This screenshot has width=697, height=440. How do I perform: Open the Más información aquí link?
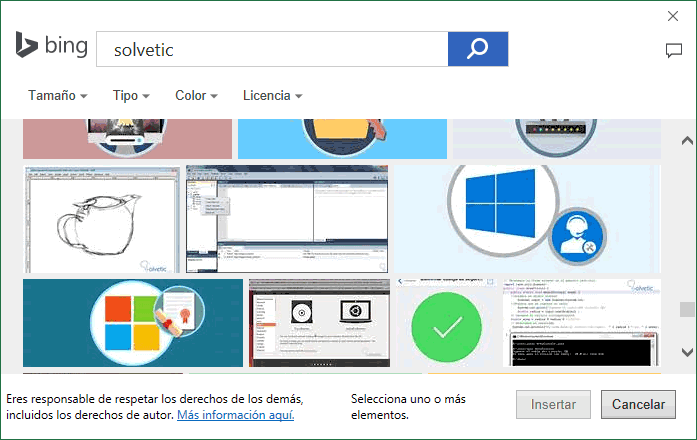(x=236, y=415)
